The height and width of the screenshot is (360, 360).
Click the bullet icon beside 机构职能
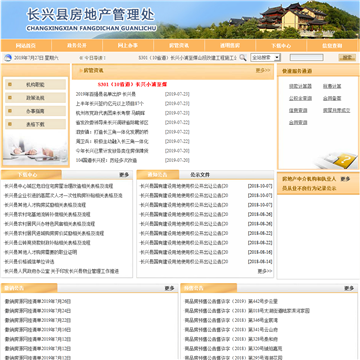point(10,85)
